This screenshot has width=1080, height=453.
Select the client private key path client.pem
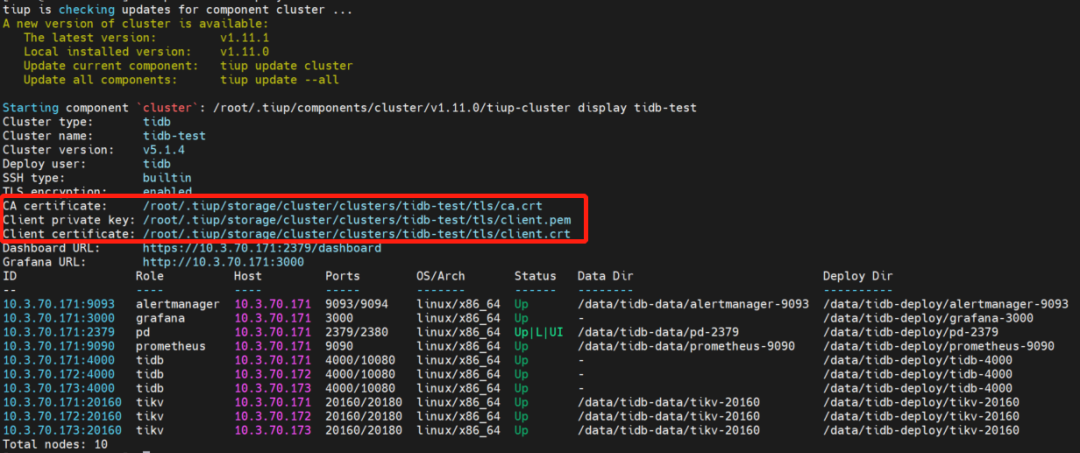point(356,220)
